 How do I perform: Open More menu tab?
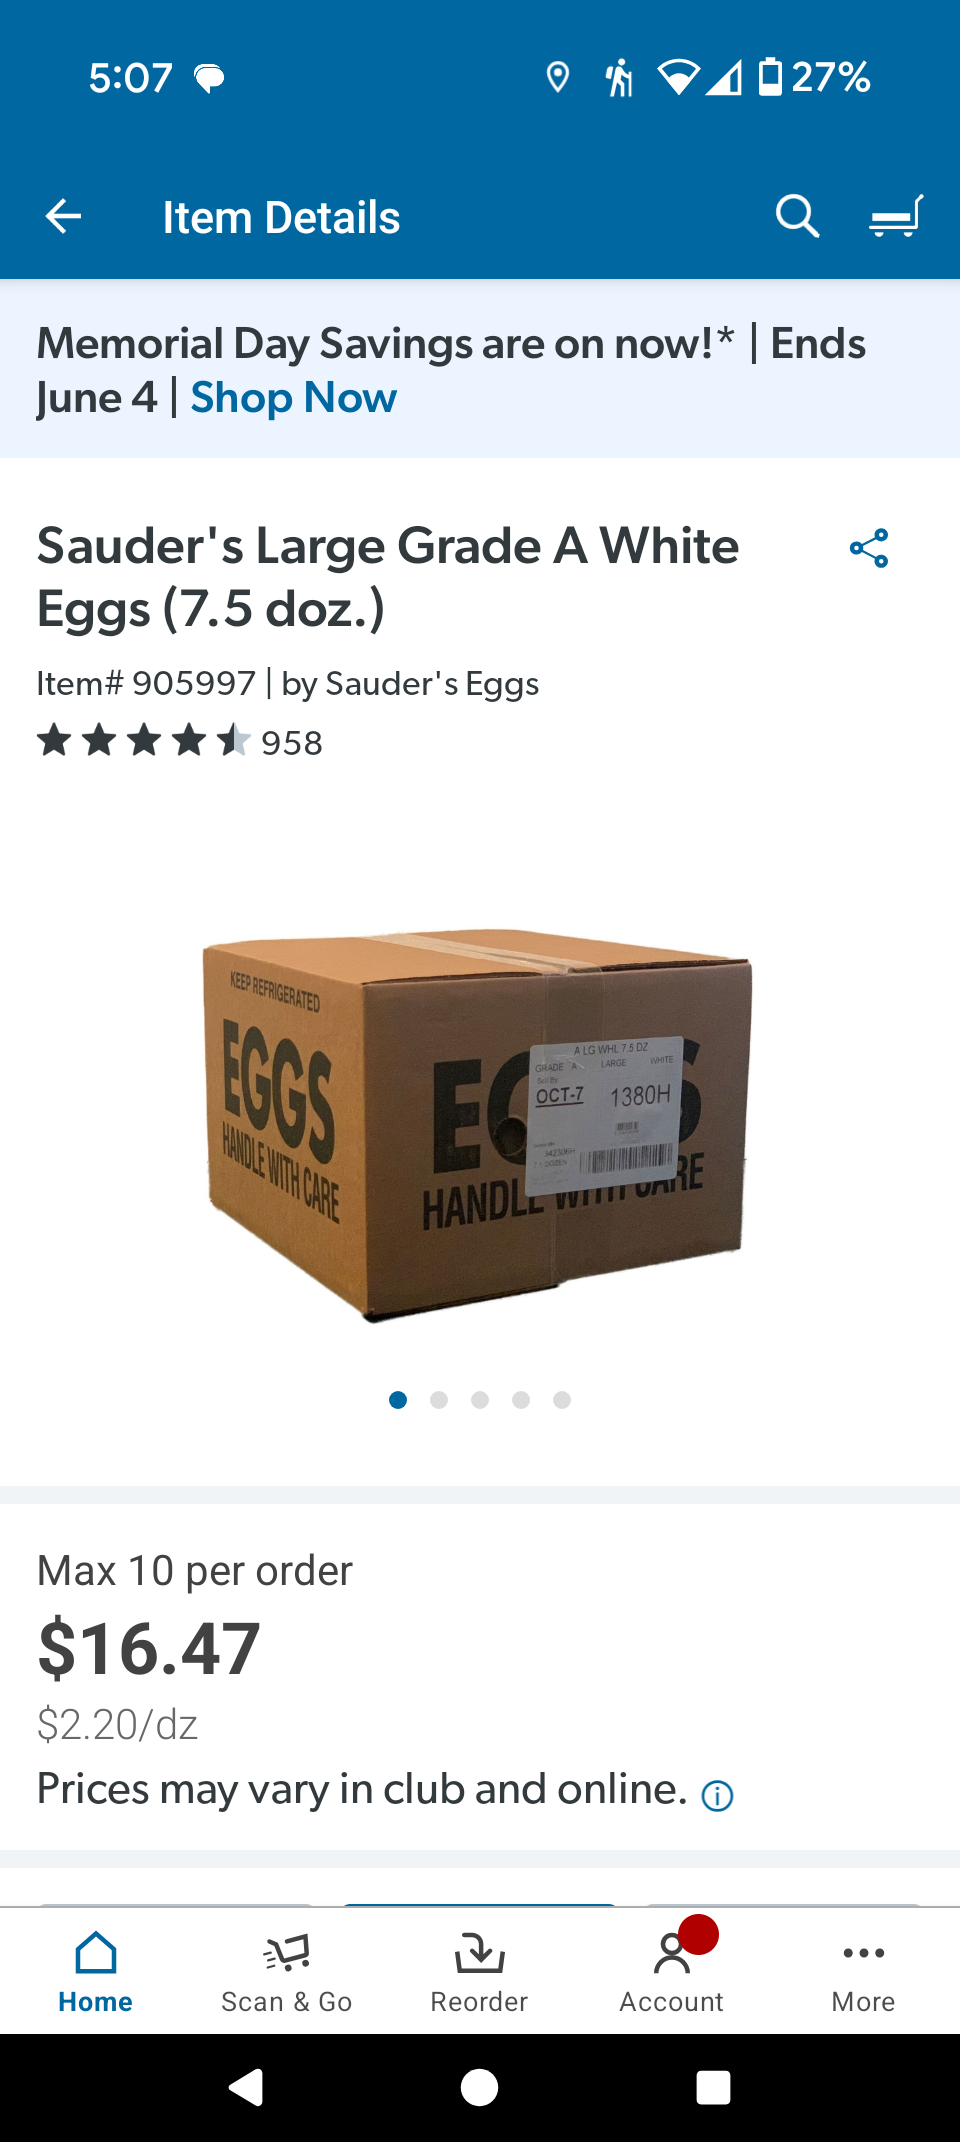(x=863, y=1971)
